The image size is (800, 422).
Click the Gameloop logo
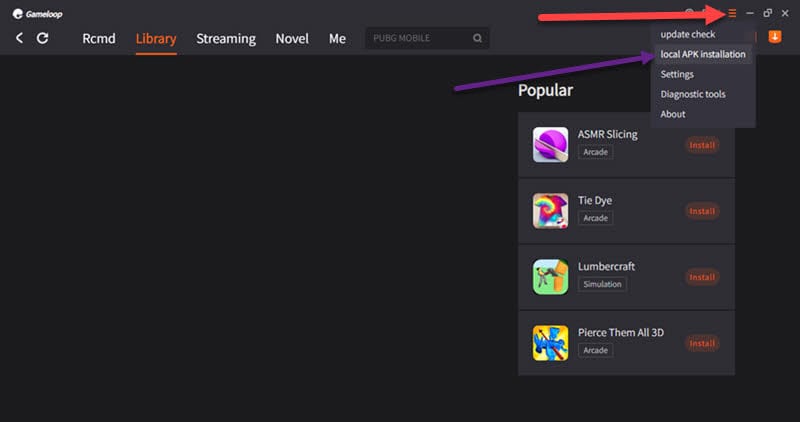(x=38, y=14)
